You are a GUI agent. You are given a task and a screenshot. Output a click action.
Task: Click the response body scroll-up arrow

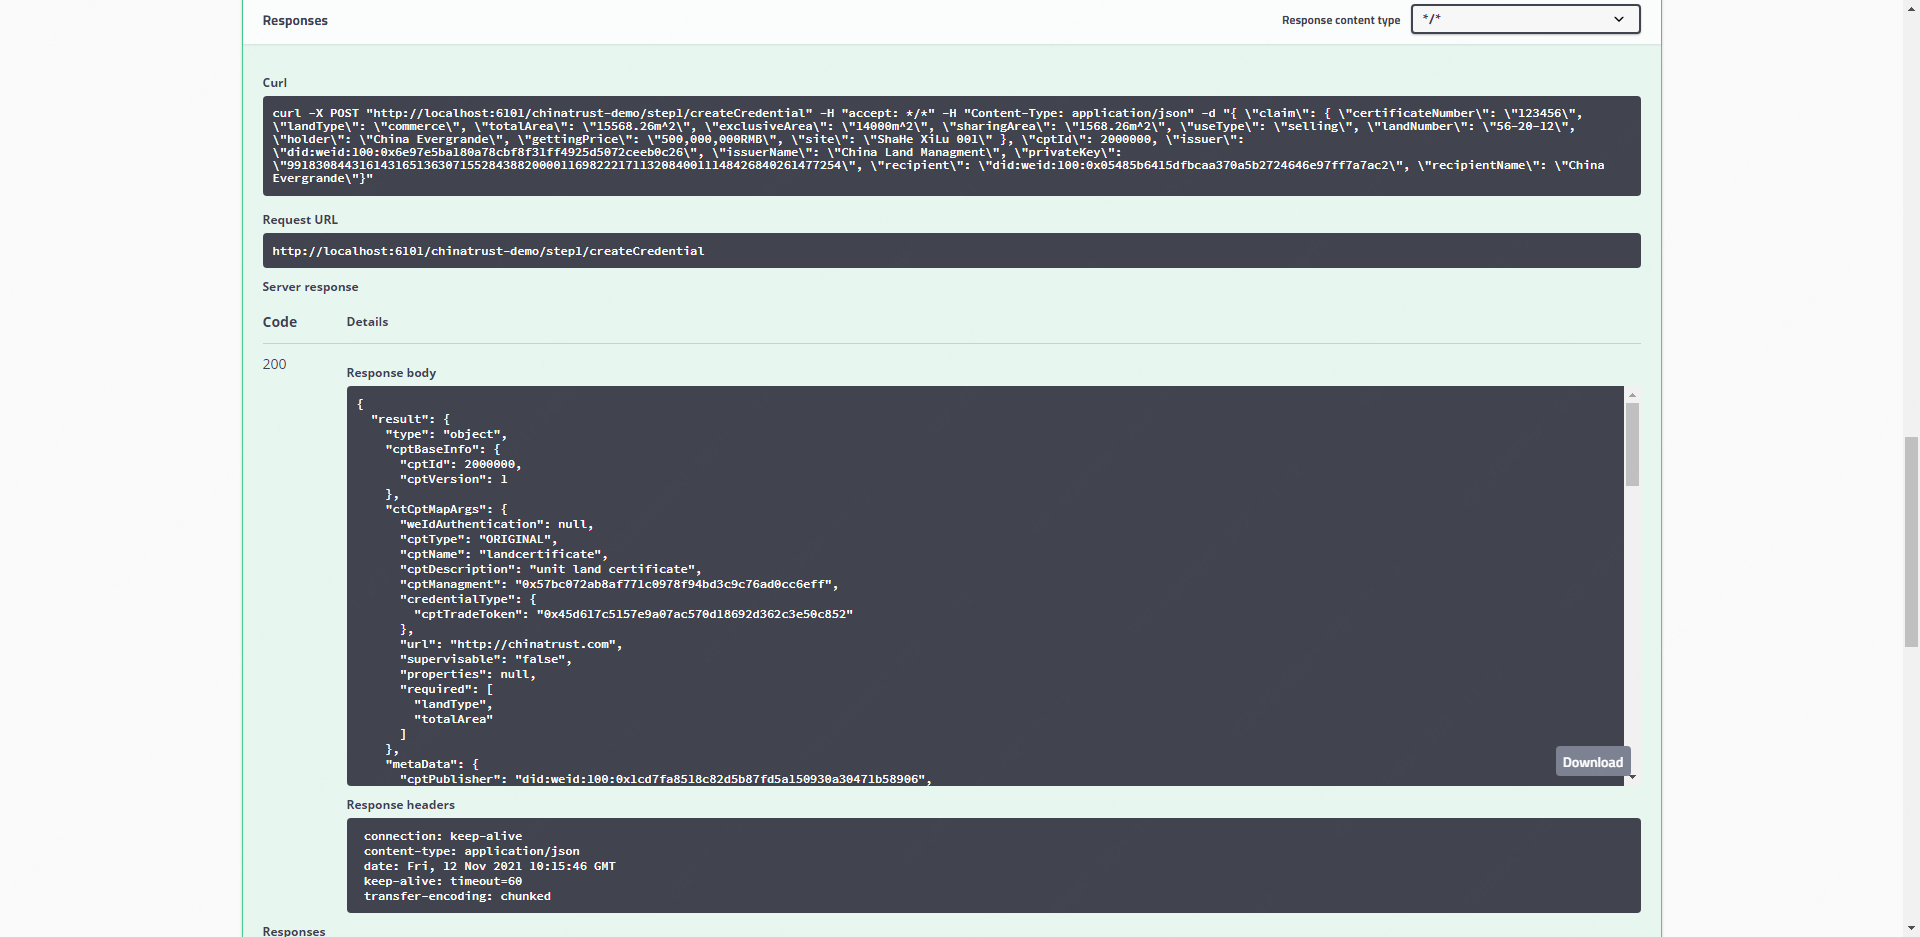[x=1632, y=395]
